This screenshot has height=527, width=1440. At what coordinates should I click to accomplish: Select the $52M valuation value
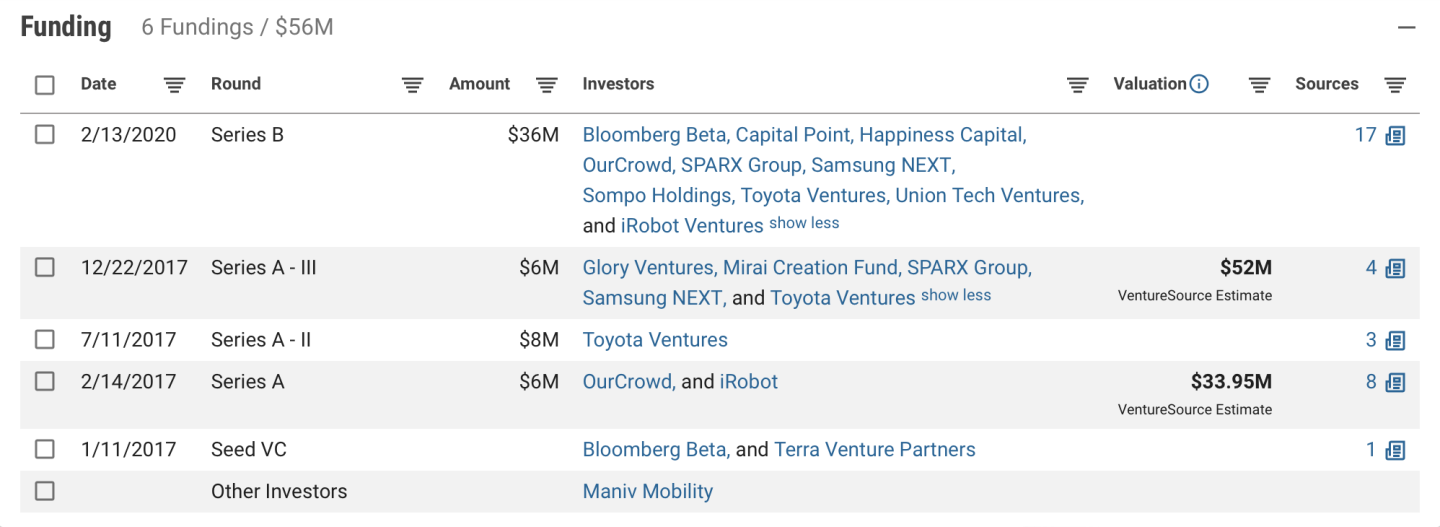(1246, 268)
